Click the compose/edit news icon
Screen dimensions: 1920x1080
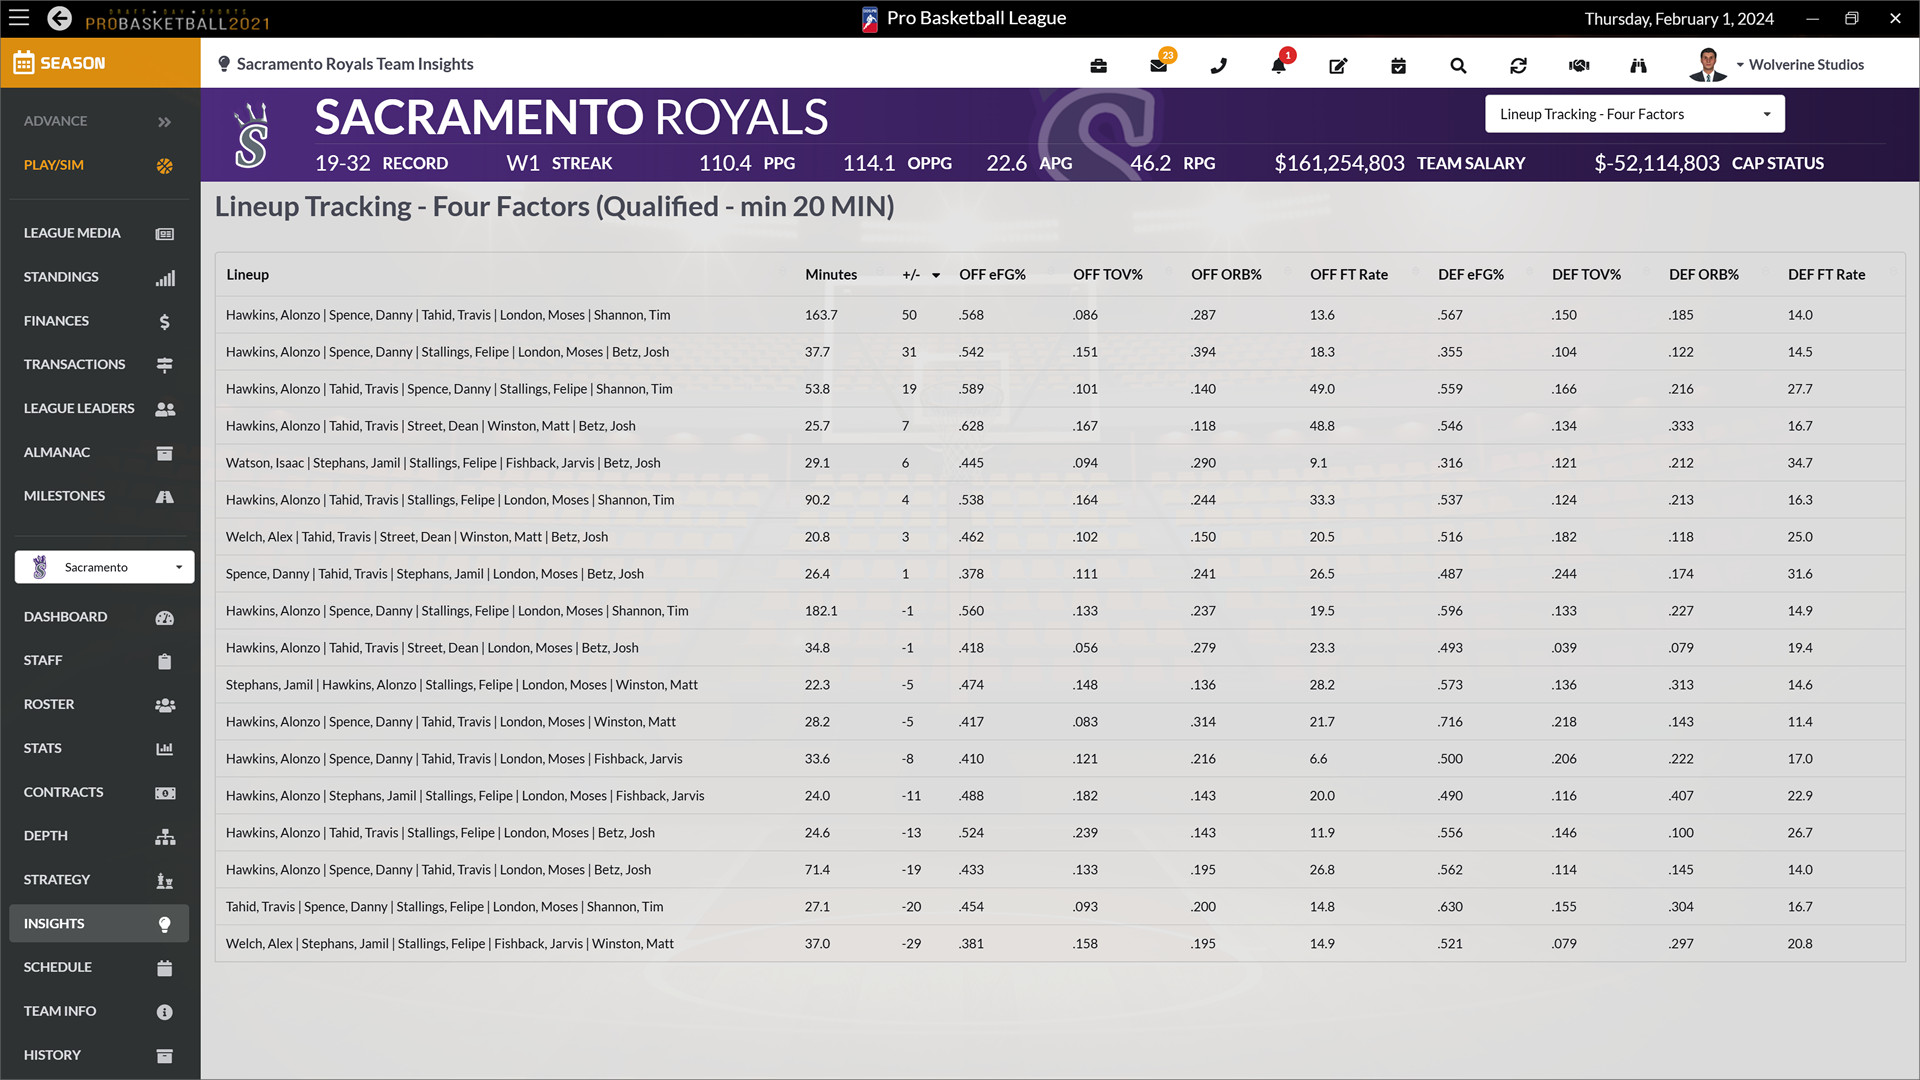pyautogui.click(x=1338, y=65)
